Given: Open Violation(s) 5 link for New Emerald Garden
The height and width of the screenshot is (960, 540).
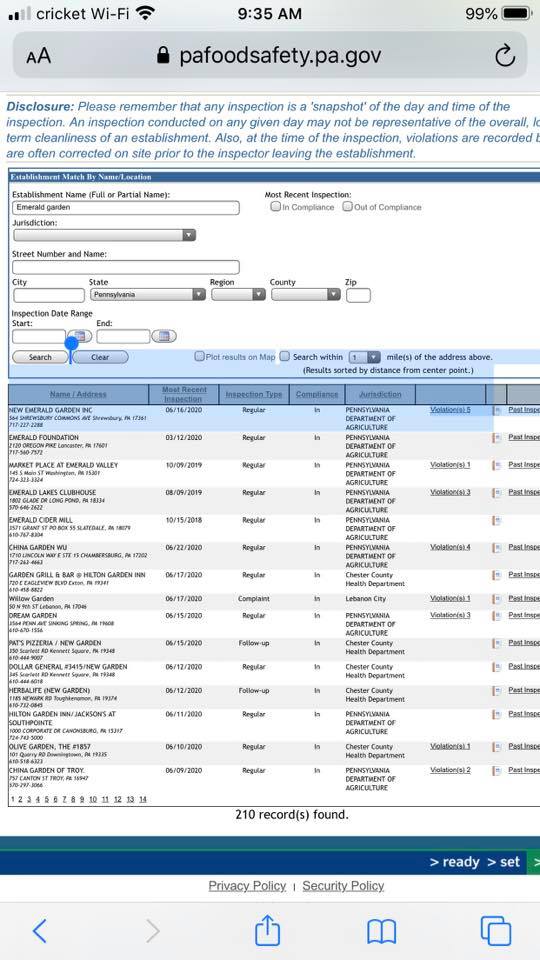Looking at the screenshot, I should pos(450,410).
